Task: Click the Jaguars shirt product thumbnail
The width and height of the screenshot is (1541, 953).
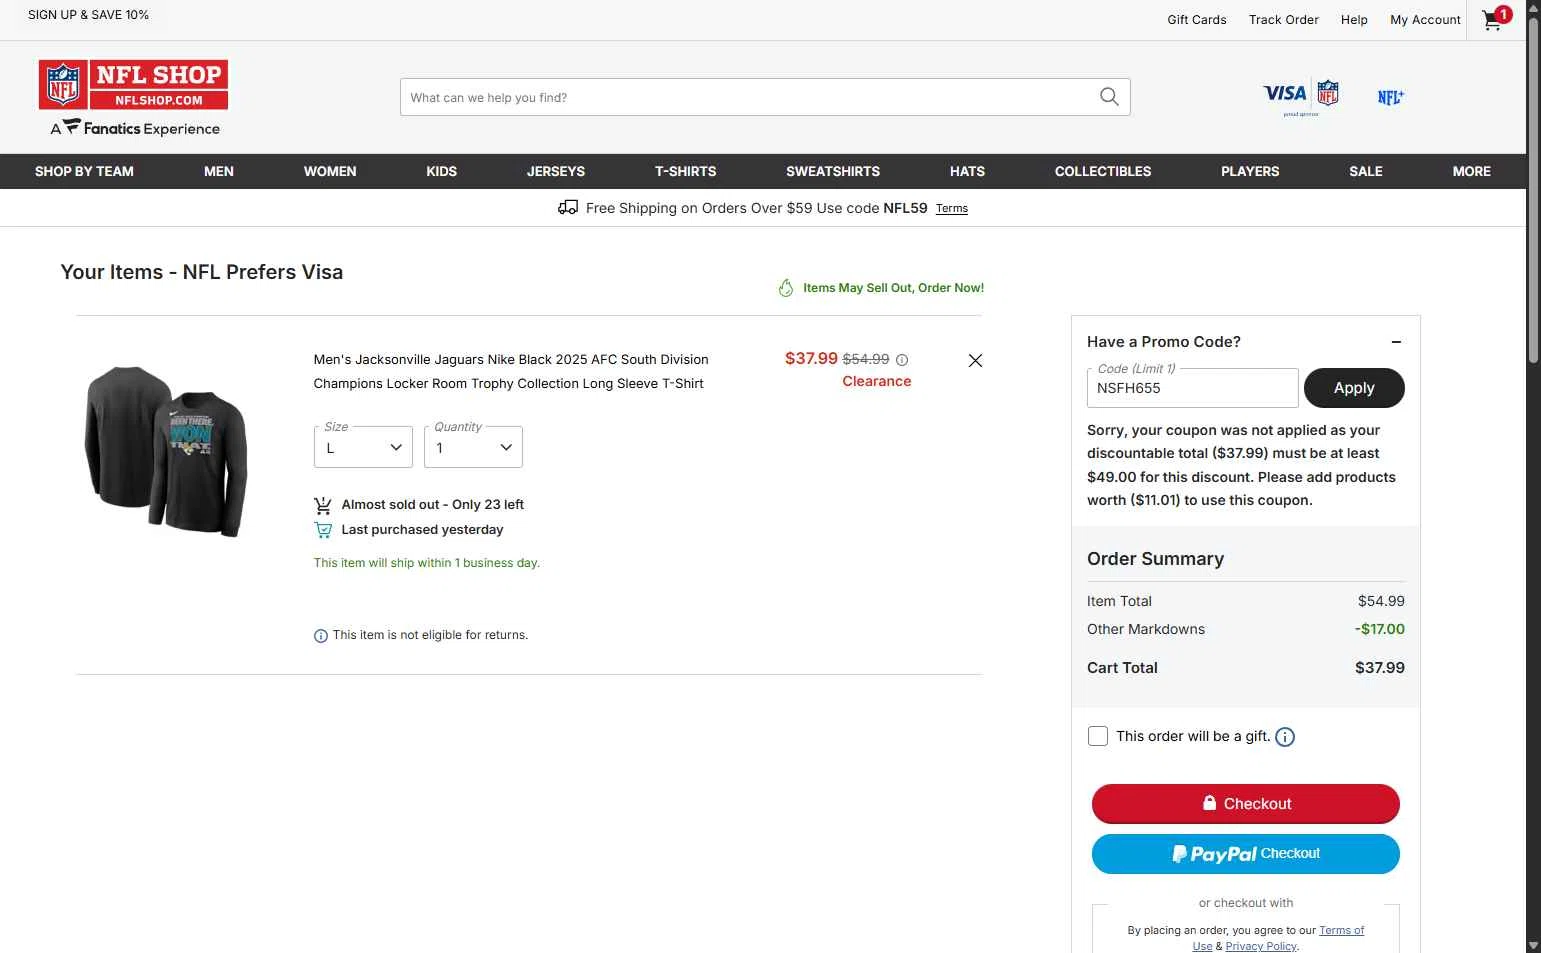Action: coord(166,451)
